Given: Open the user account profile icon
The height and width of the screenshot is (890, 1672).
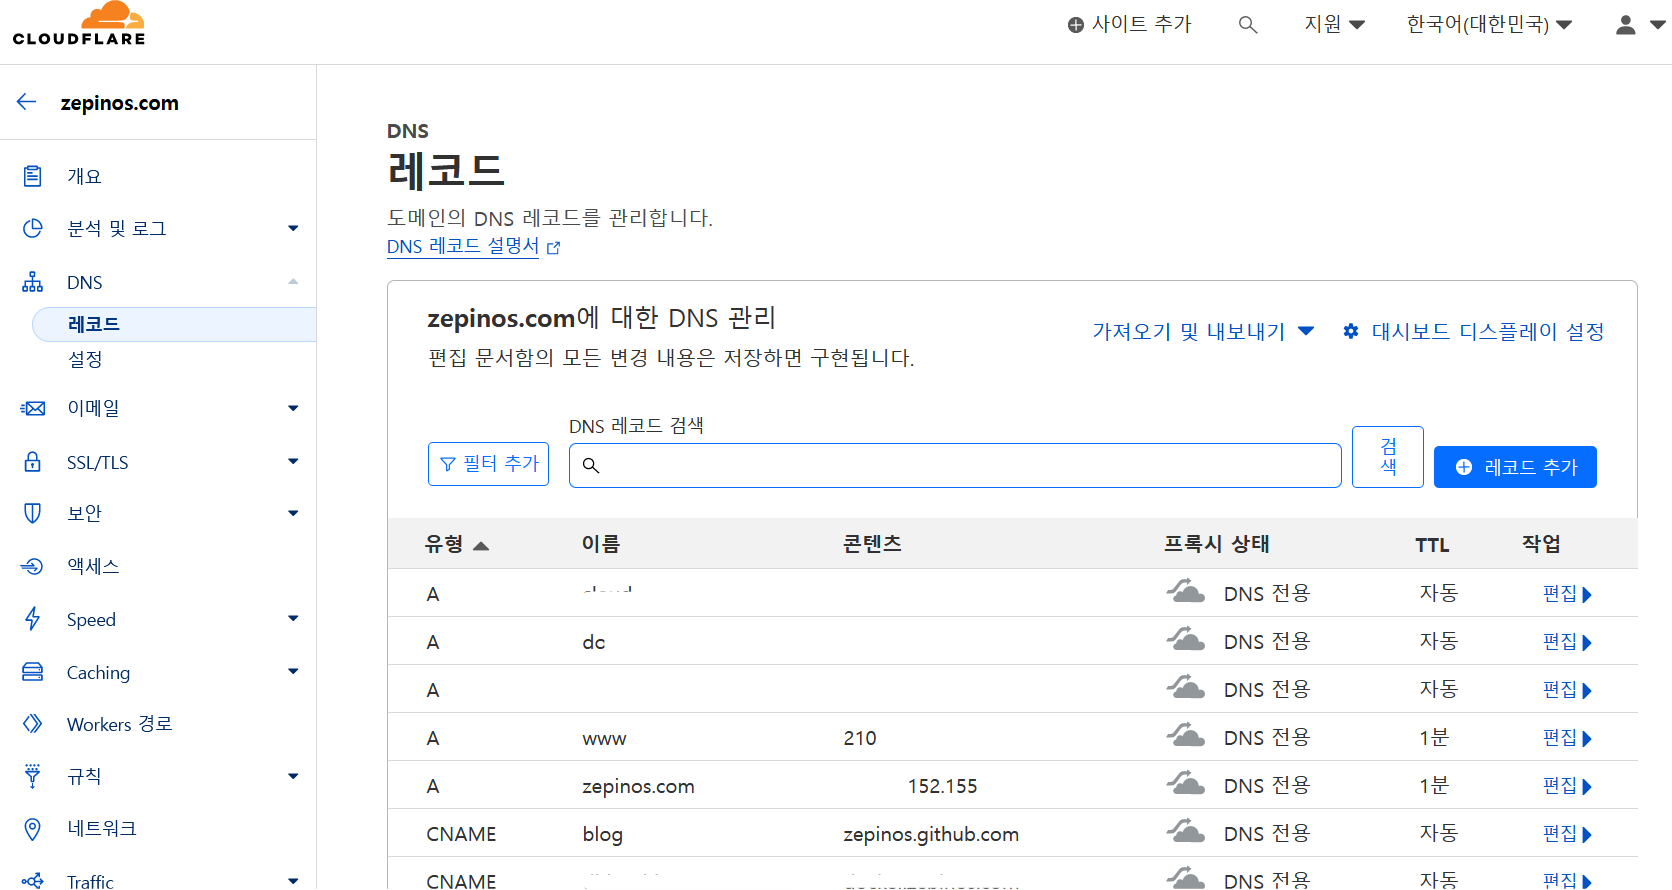Looking at the screenshot, I should pos(1626,25).
